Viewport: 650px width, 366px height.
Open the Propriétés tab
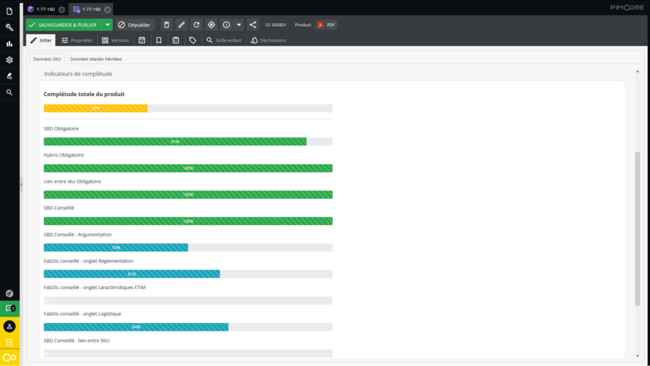tap(77, 40)
